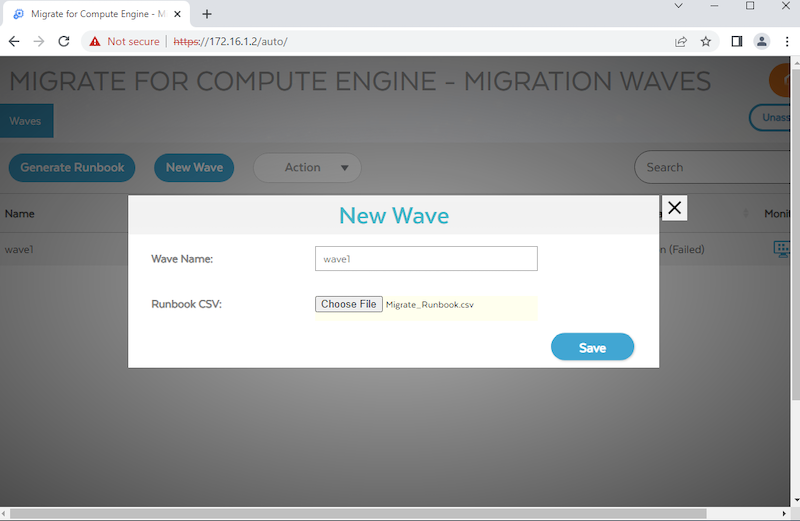Go forward in browser history

[39, 41]
